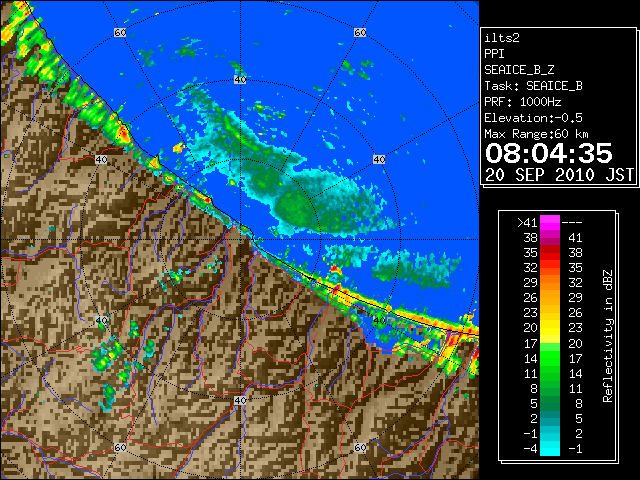Pick the red 35-38 dBZ legend swatch
The image size is (640, 480).
pos(550,253)
